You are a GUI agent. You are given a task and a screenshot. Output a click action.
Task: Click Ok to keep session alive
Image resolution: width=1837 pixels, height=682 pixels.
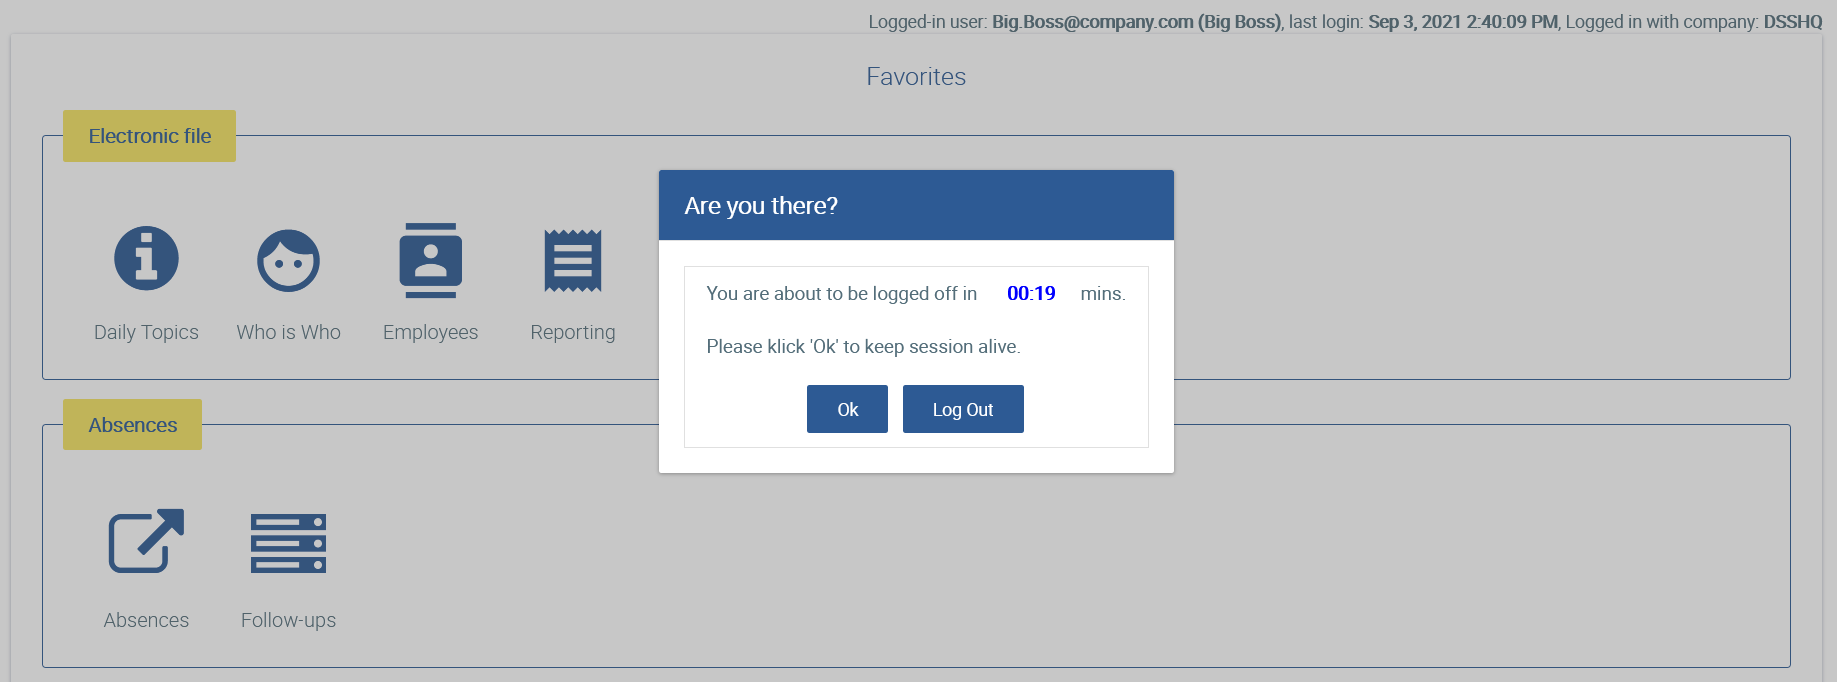click(x=847, y=409)
